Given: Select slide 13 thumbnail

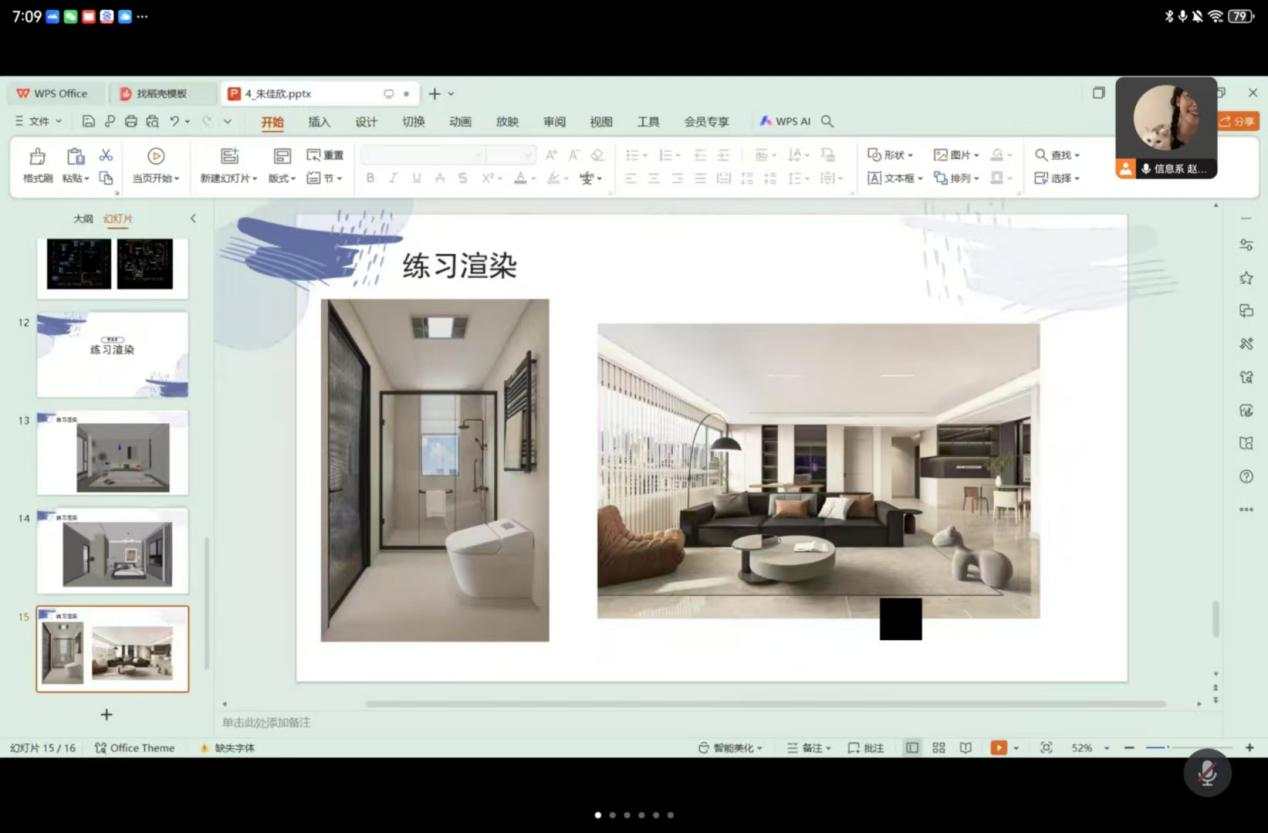Looking at the screenshot, I should (112, 453).
